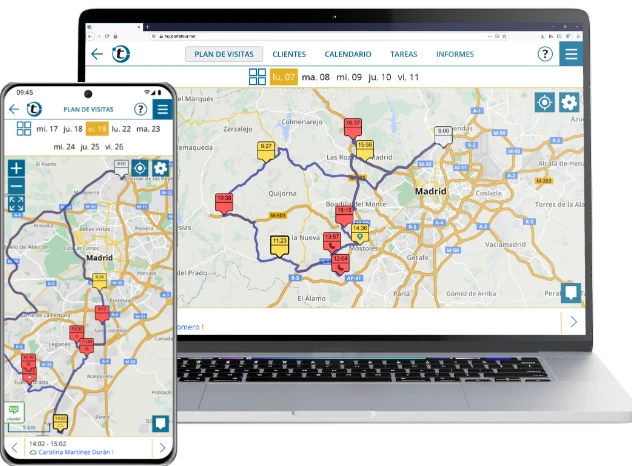Select the 15:59 yellow visit marker
The width and height of the screenshot is (632, 466).
(364, 150)
